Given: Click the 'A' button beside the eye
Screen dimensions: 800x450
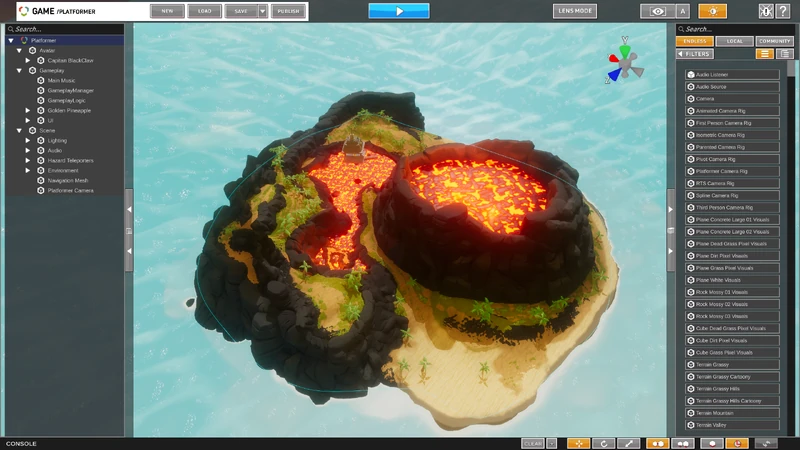Looking at the screenshot, I should click(683, 11).
